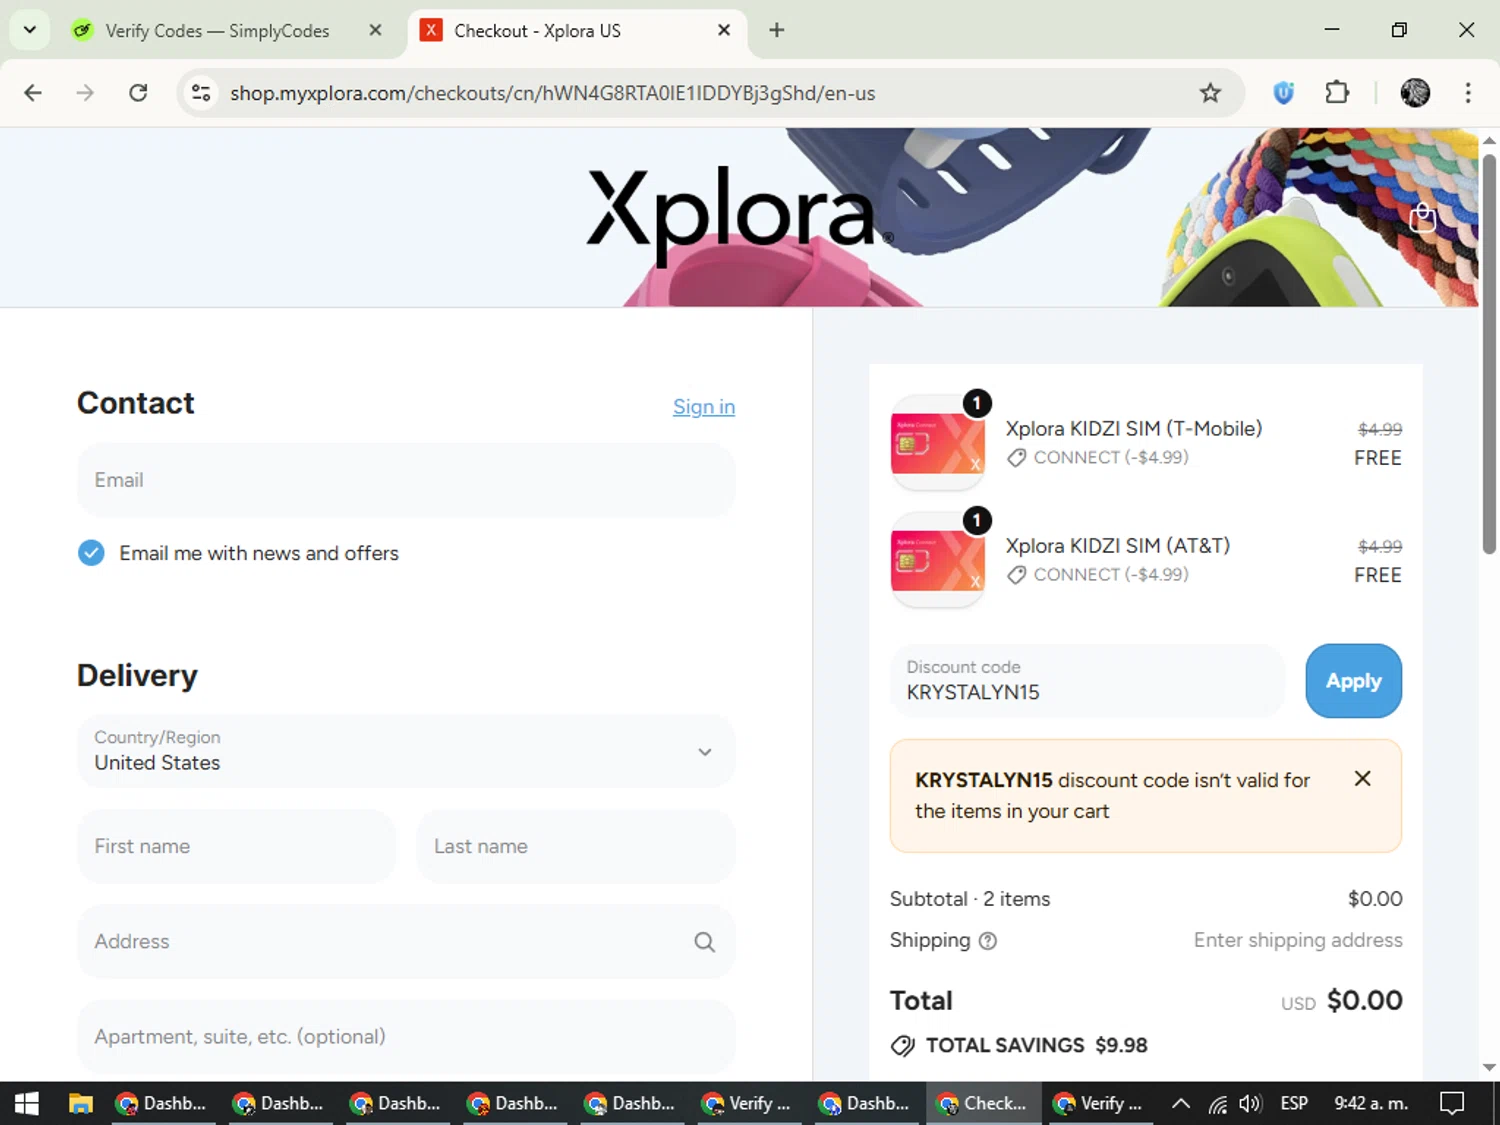The height and width of the screenshot is (1125, 1500).
Task: Click the Sign in link
Action: tap(704, 407)
